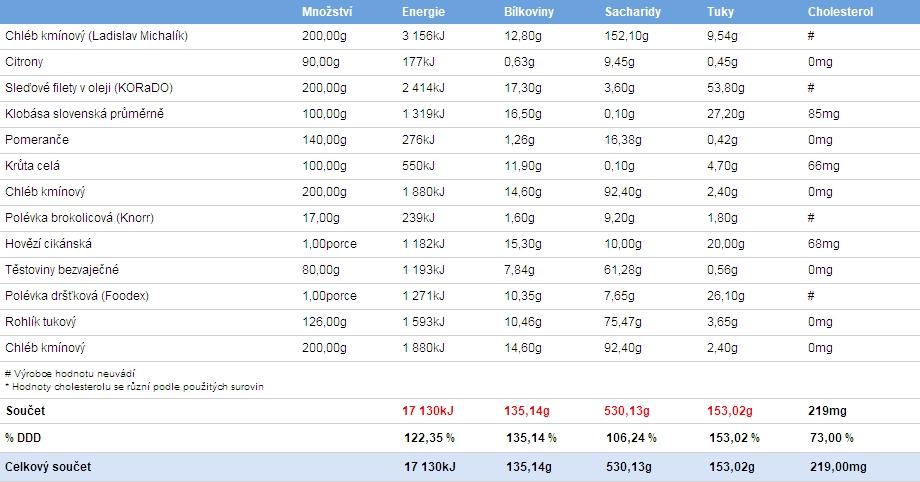The height and width of the screenshot is (482, 920).
Task: Click Klobása slovenská průměrně item
Action: pos(84,114)
